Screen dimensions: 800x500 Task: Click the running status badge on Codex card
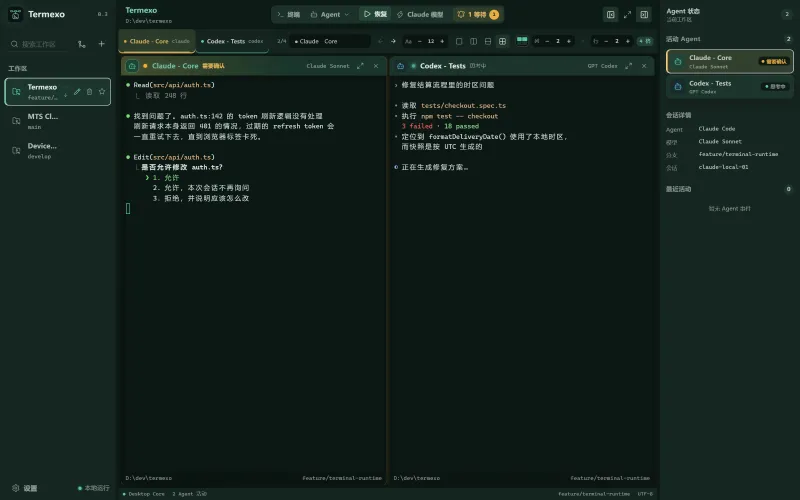[x=776, y=86]
